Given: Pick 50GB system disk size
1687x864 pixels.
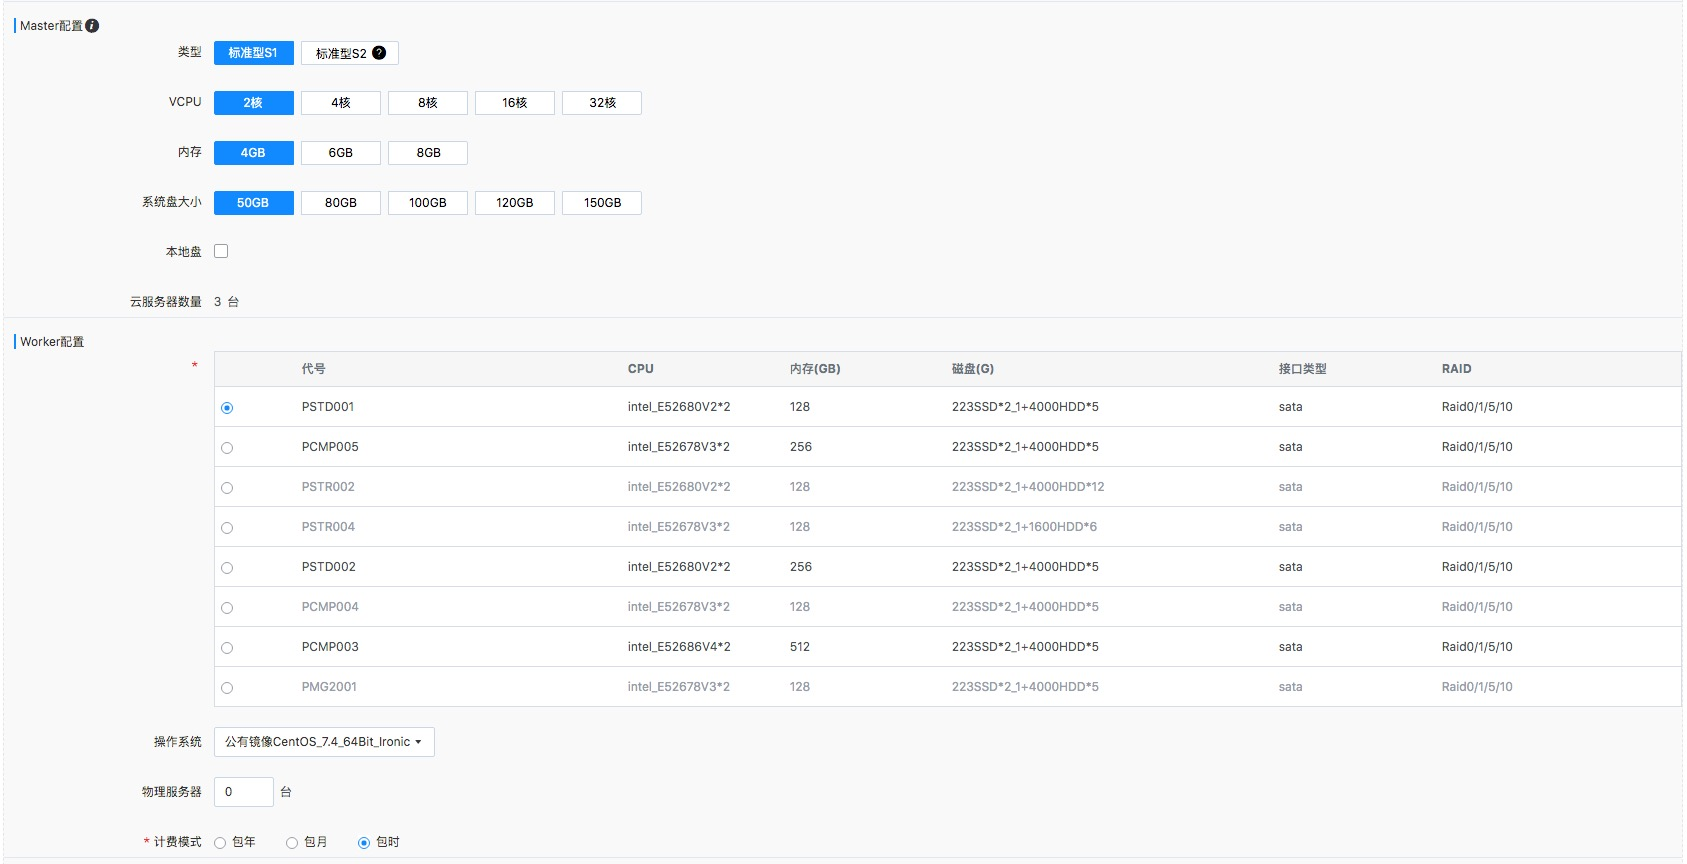Looking at the screenshot, I should 254,203.
